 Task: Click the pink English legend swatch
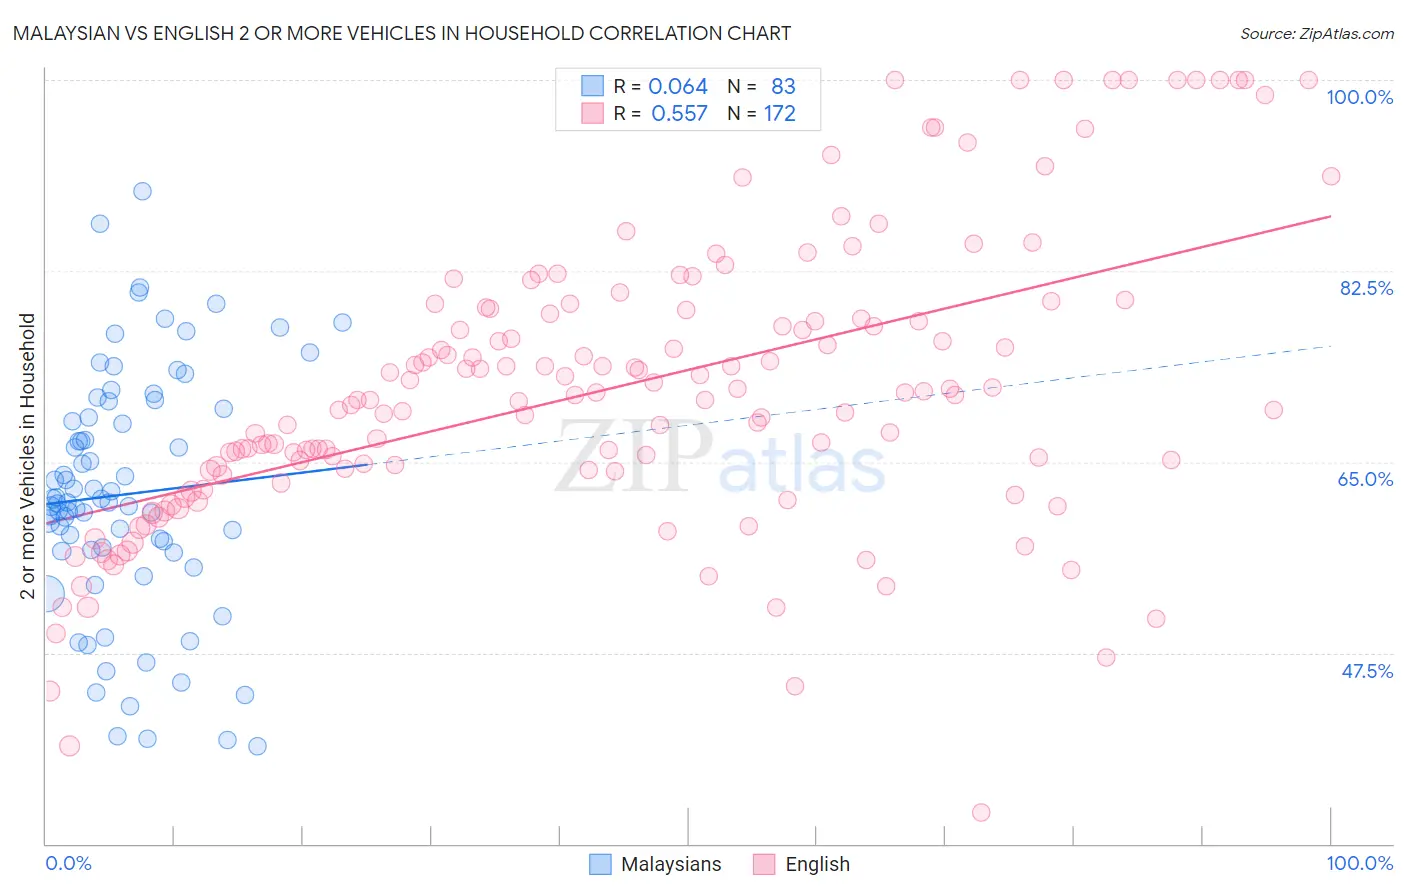(x=764, y=864)
